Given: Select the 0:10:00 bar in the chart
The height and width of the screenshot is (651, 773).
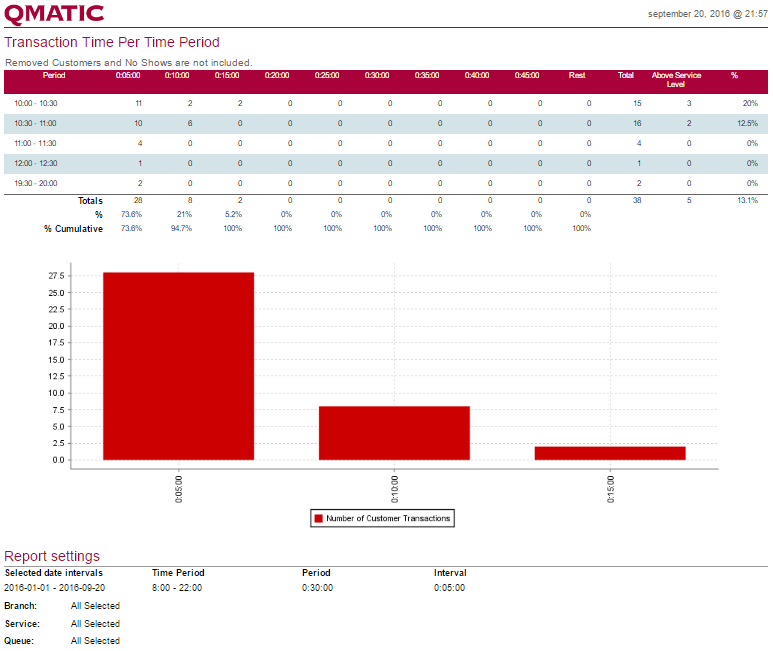Looking at the screenshot, I should [x=394, y=433].
